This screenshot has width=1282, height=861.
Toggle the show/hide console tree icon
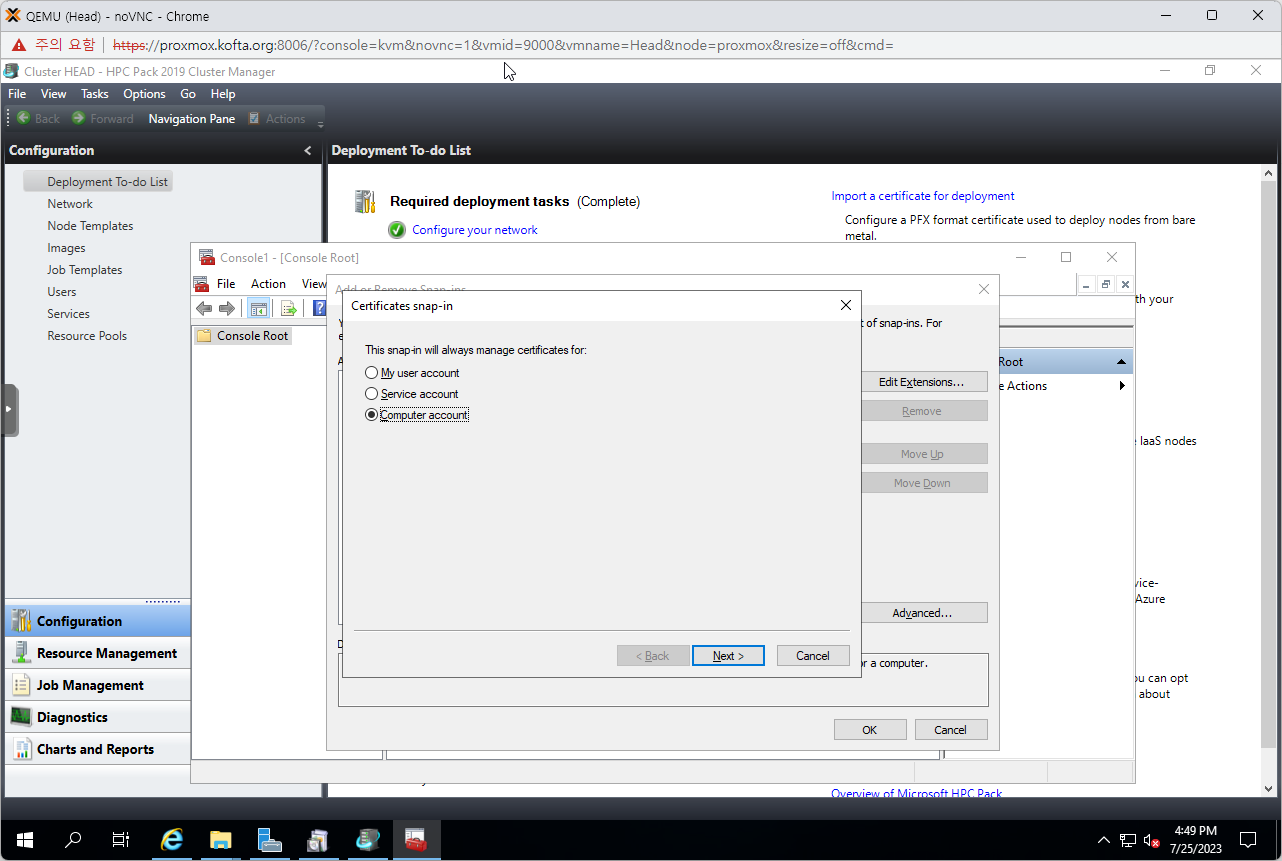click(x=258, y=308)
